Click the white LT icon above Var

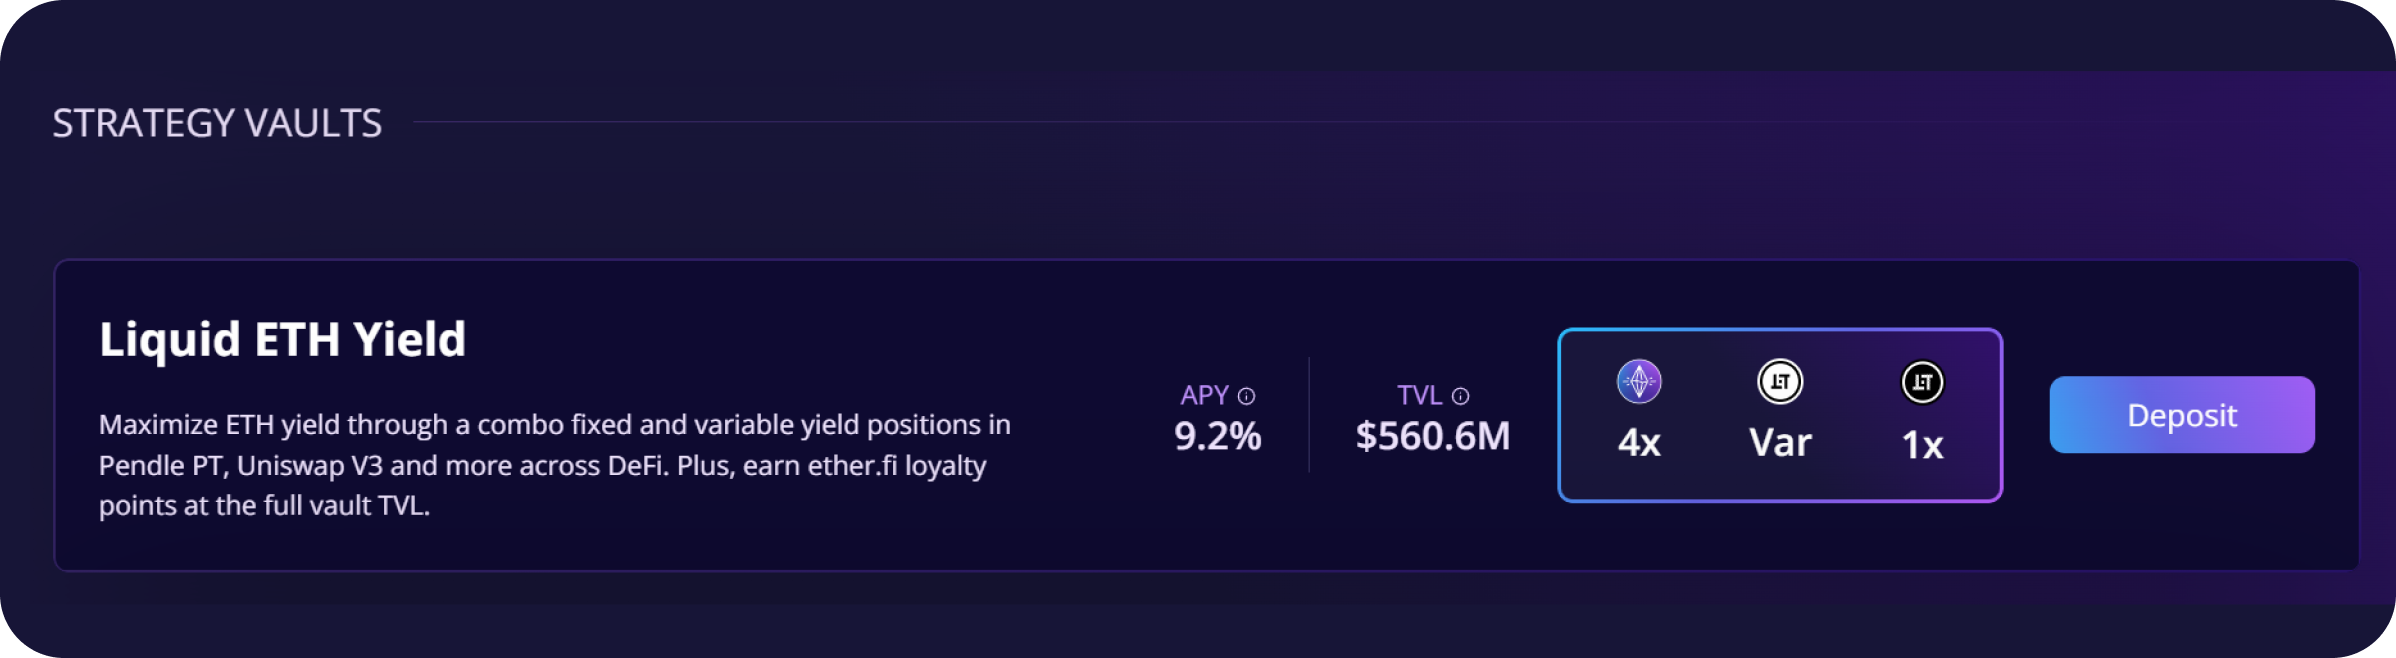(1780, 381)
